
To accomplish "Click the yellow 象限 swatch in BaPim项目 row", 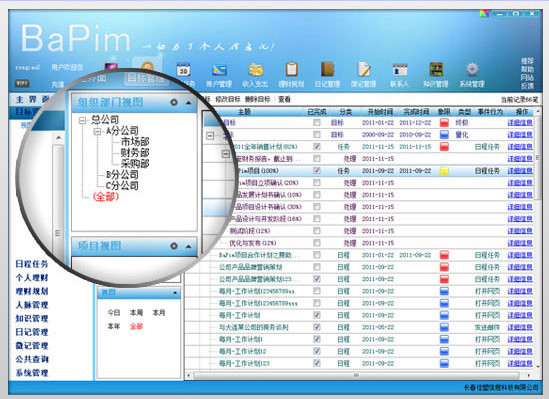I will click(x=444, y=171).
